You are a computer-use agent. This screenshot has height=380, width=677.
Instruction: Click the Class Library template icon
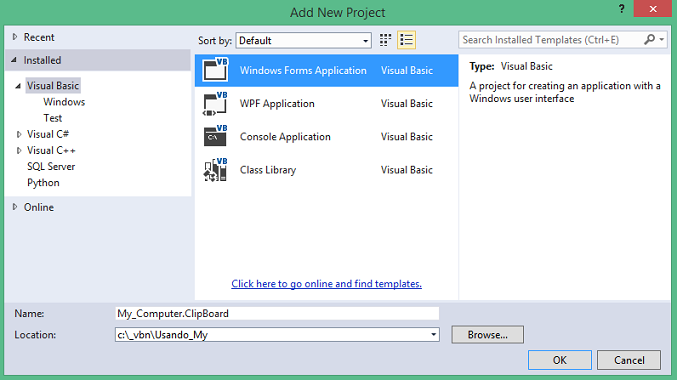pyautogui.click(x=215, y=170)
